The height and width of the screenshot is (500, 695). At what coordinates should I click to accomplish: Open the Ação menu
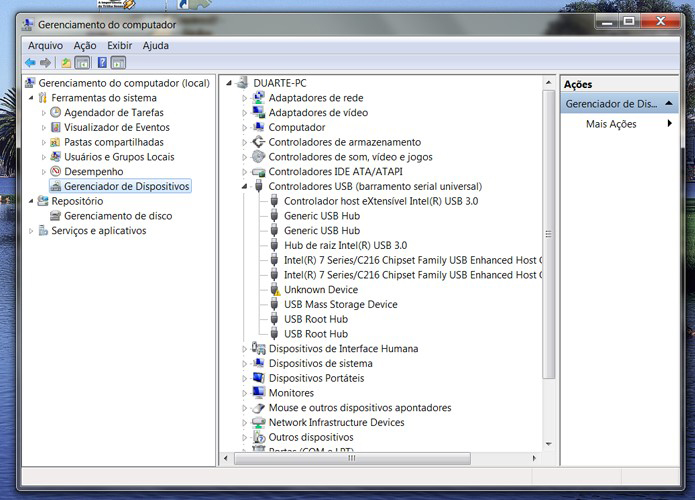tap(85, 46)
